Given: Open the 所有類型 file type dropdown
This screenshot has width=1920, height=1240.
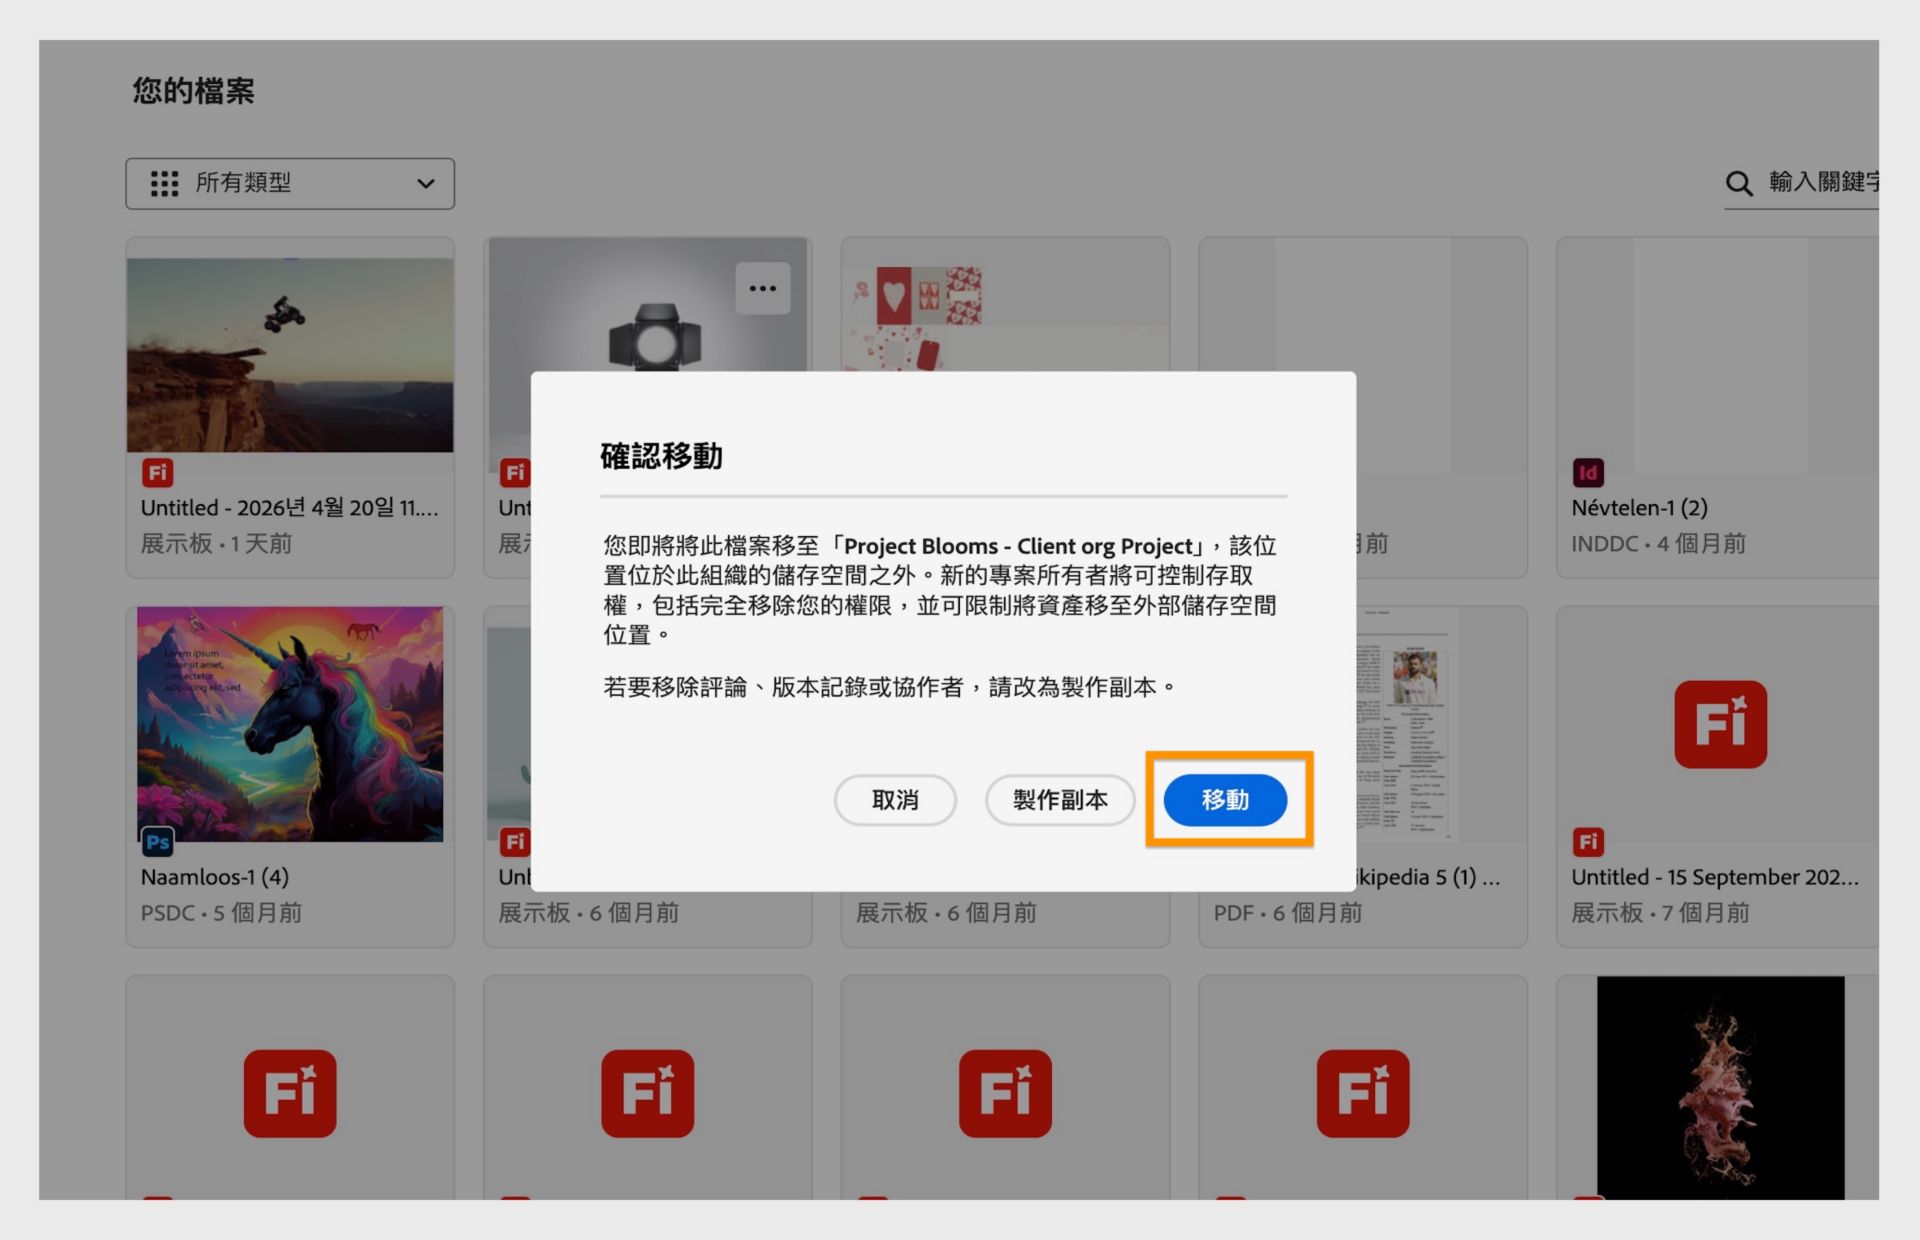Looking at the screenshot, I should 290,183.
